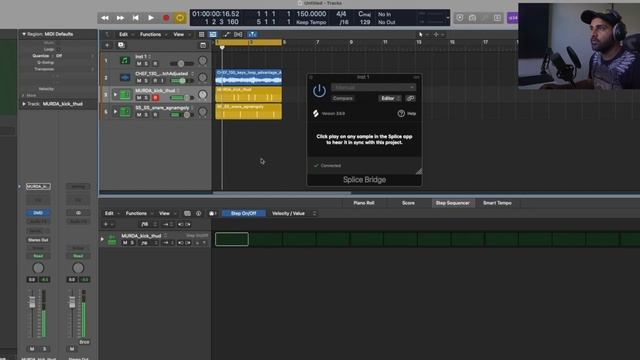Click the Inst 1 track instrument icon
The width and height of the screenshot is (640, 360).
124,61
